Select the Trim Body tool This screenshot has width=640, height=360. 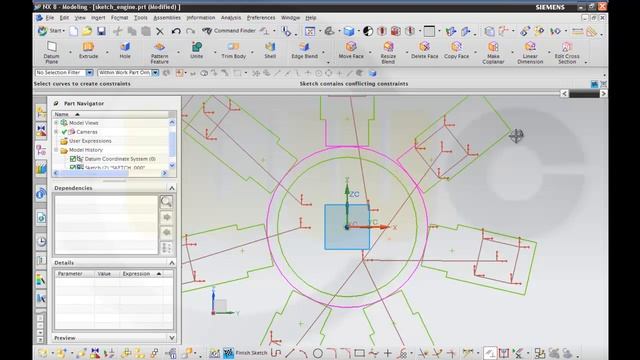pyautogui.click(x=233, y=50)
